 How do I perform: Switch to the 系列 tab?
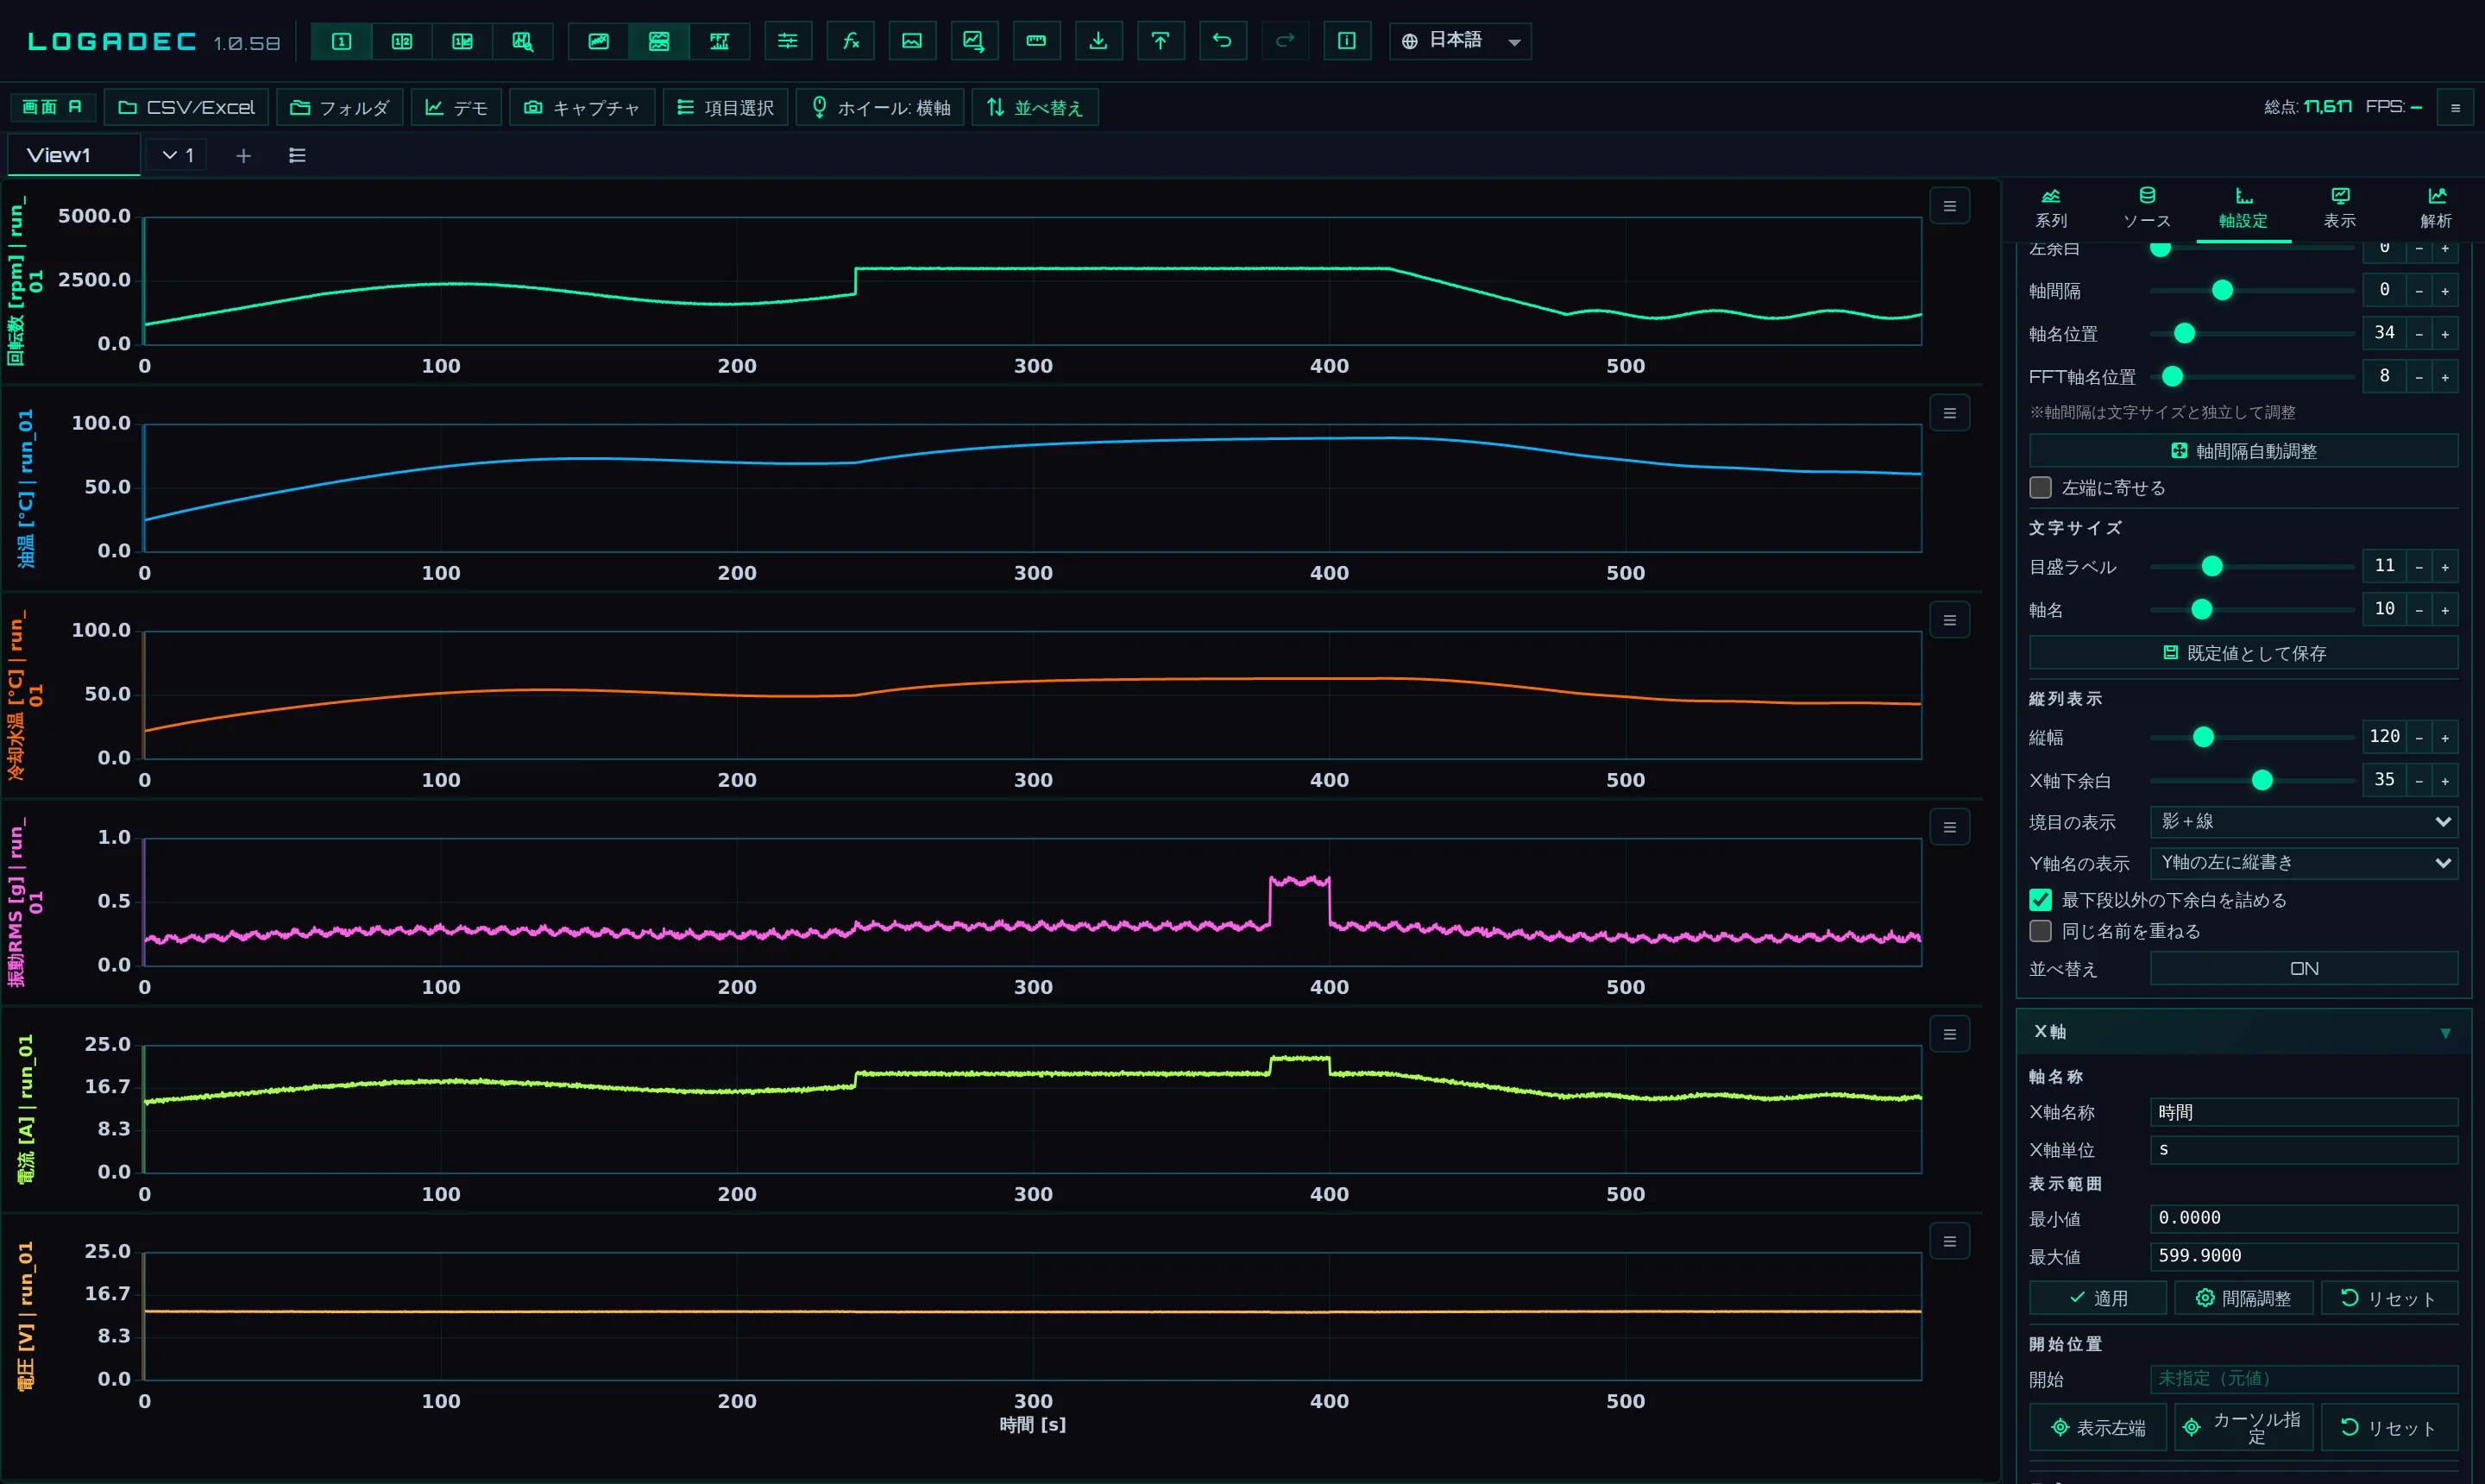[x=2051, y=208]
